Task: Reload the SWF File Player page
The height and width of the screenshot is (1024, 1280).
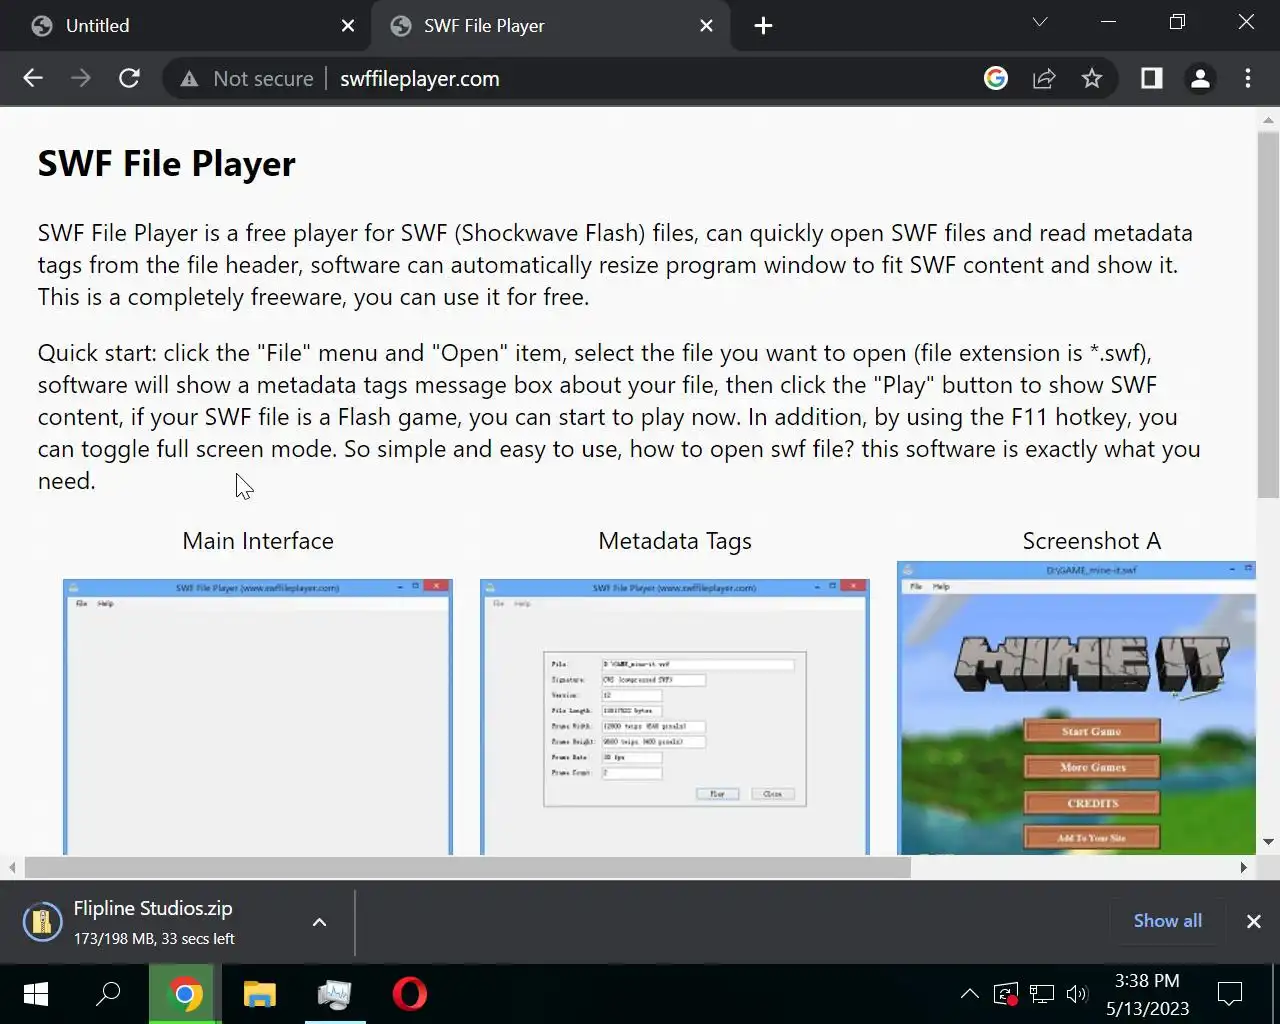Action: tap(129, 79)
